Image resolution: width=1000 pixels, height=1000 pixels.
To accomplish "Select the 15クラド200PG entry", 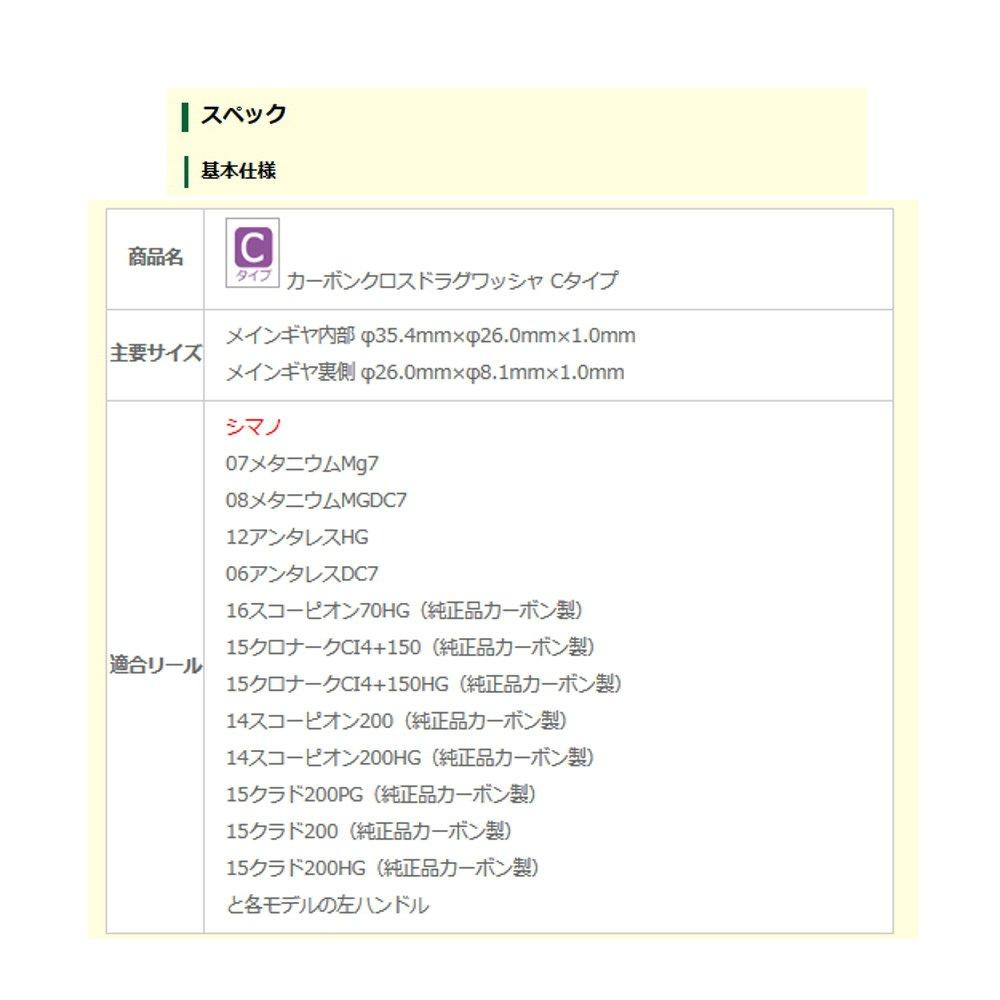I will [x=381, y=795].
